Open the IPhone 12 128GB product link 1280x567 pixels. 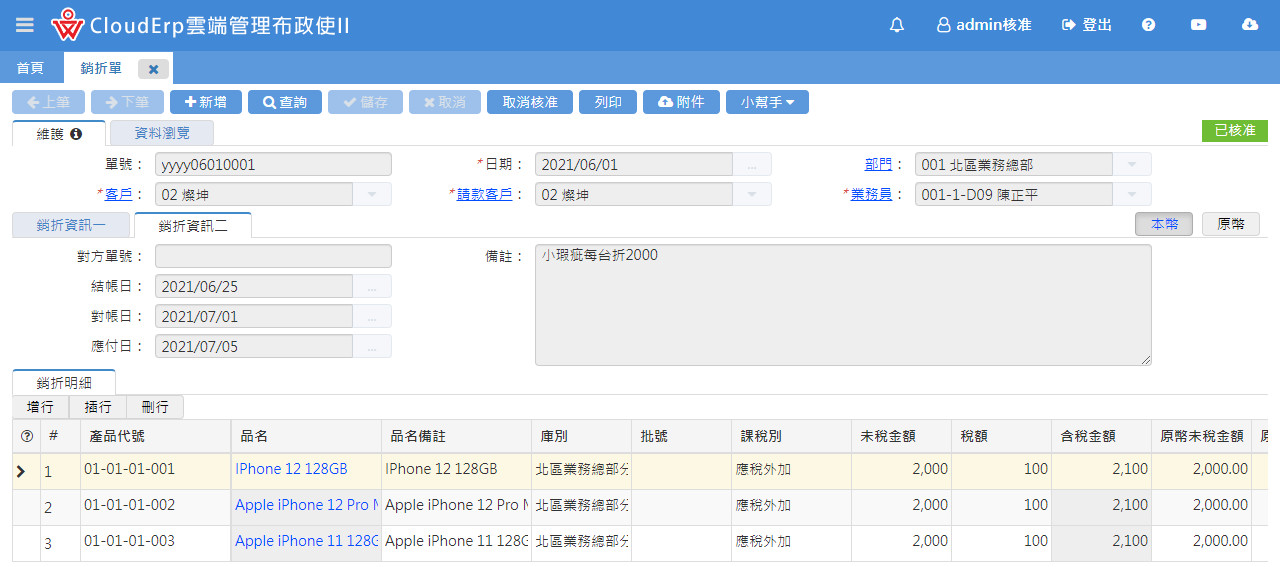point(291,469)
